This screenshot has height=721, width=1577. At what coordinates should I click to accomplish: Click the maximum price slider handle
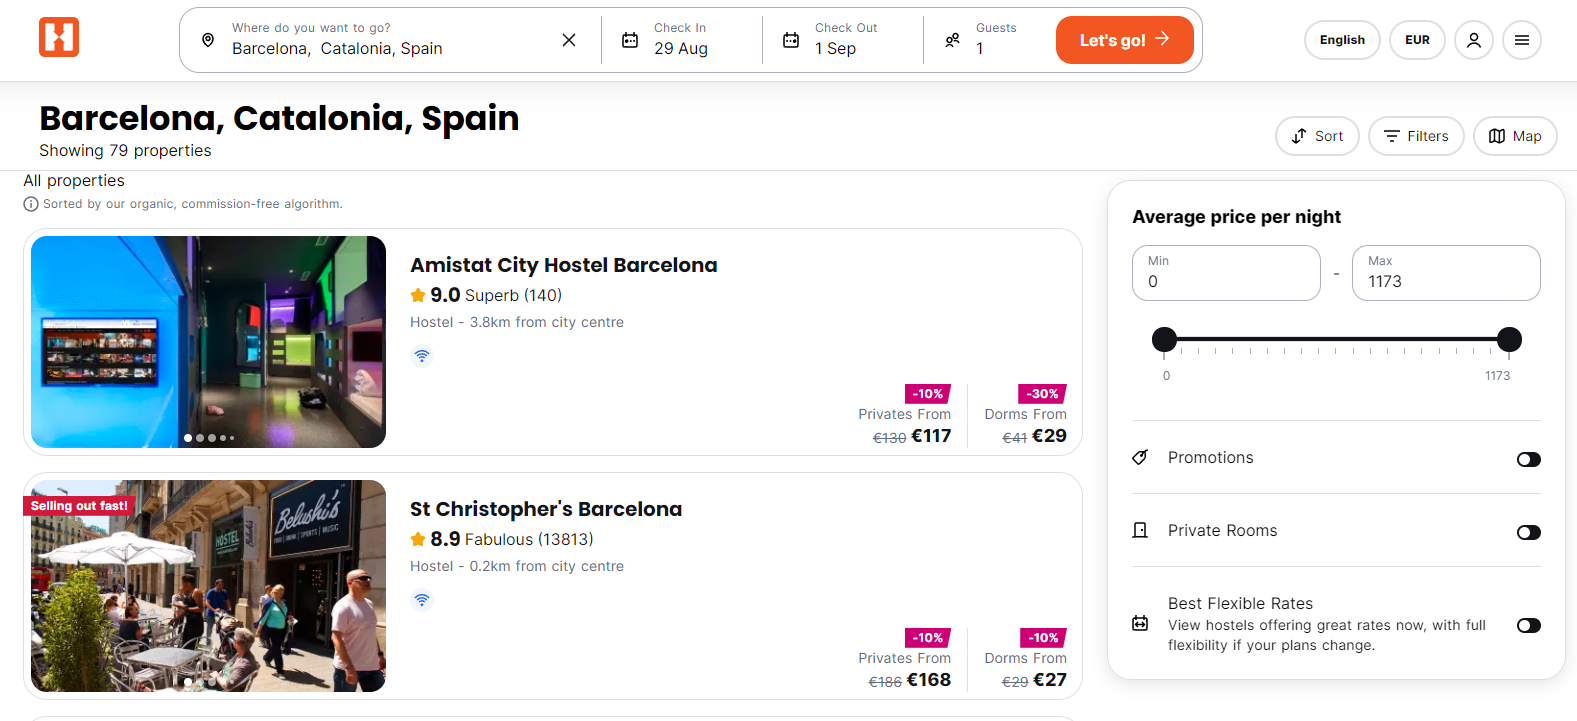(x=1510, y=340)
